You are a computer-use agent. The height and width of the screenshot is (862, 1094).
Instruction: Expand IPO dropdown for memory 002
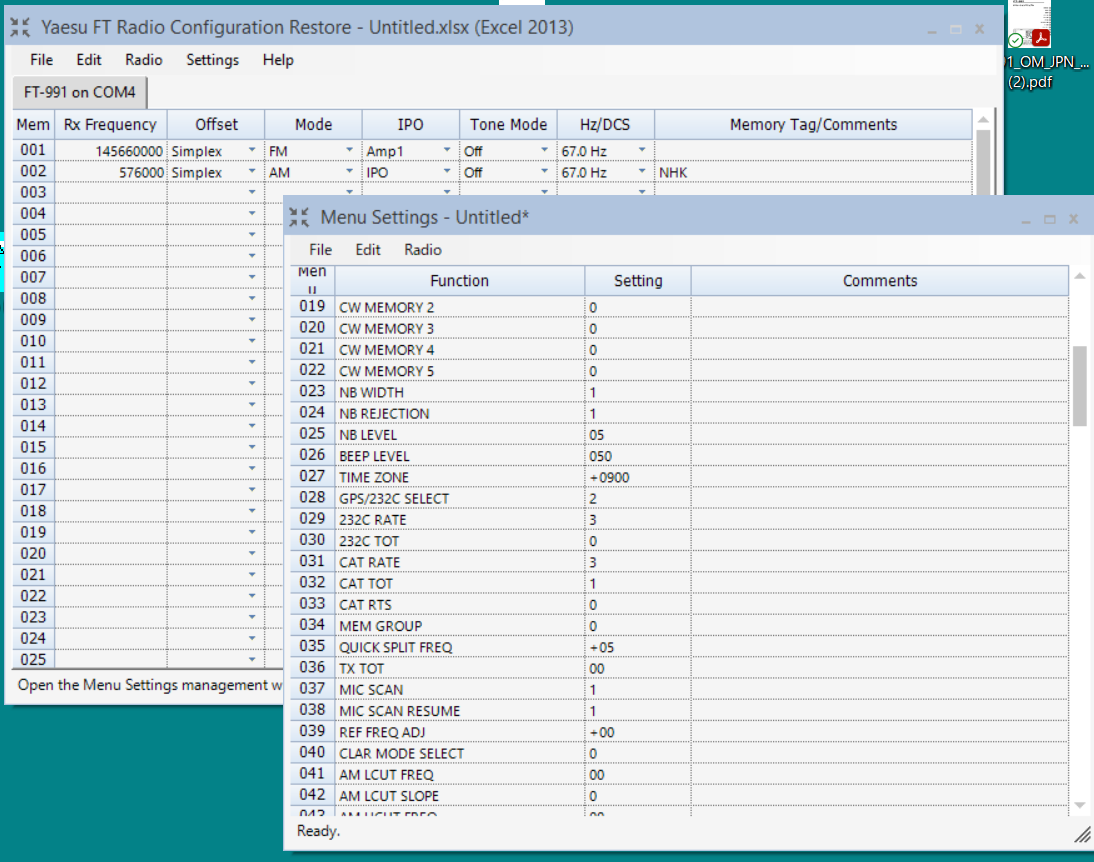tap(447, 172)
